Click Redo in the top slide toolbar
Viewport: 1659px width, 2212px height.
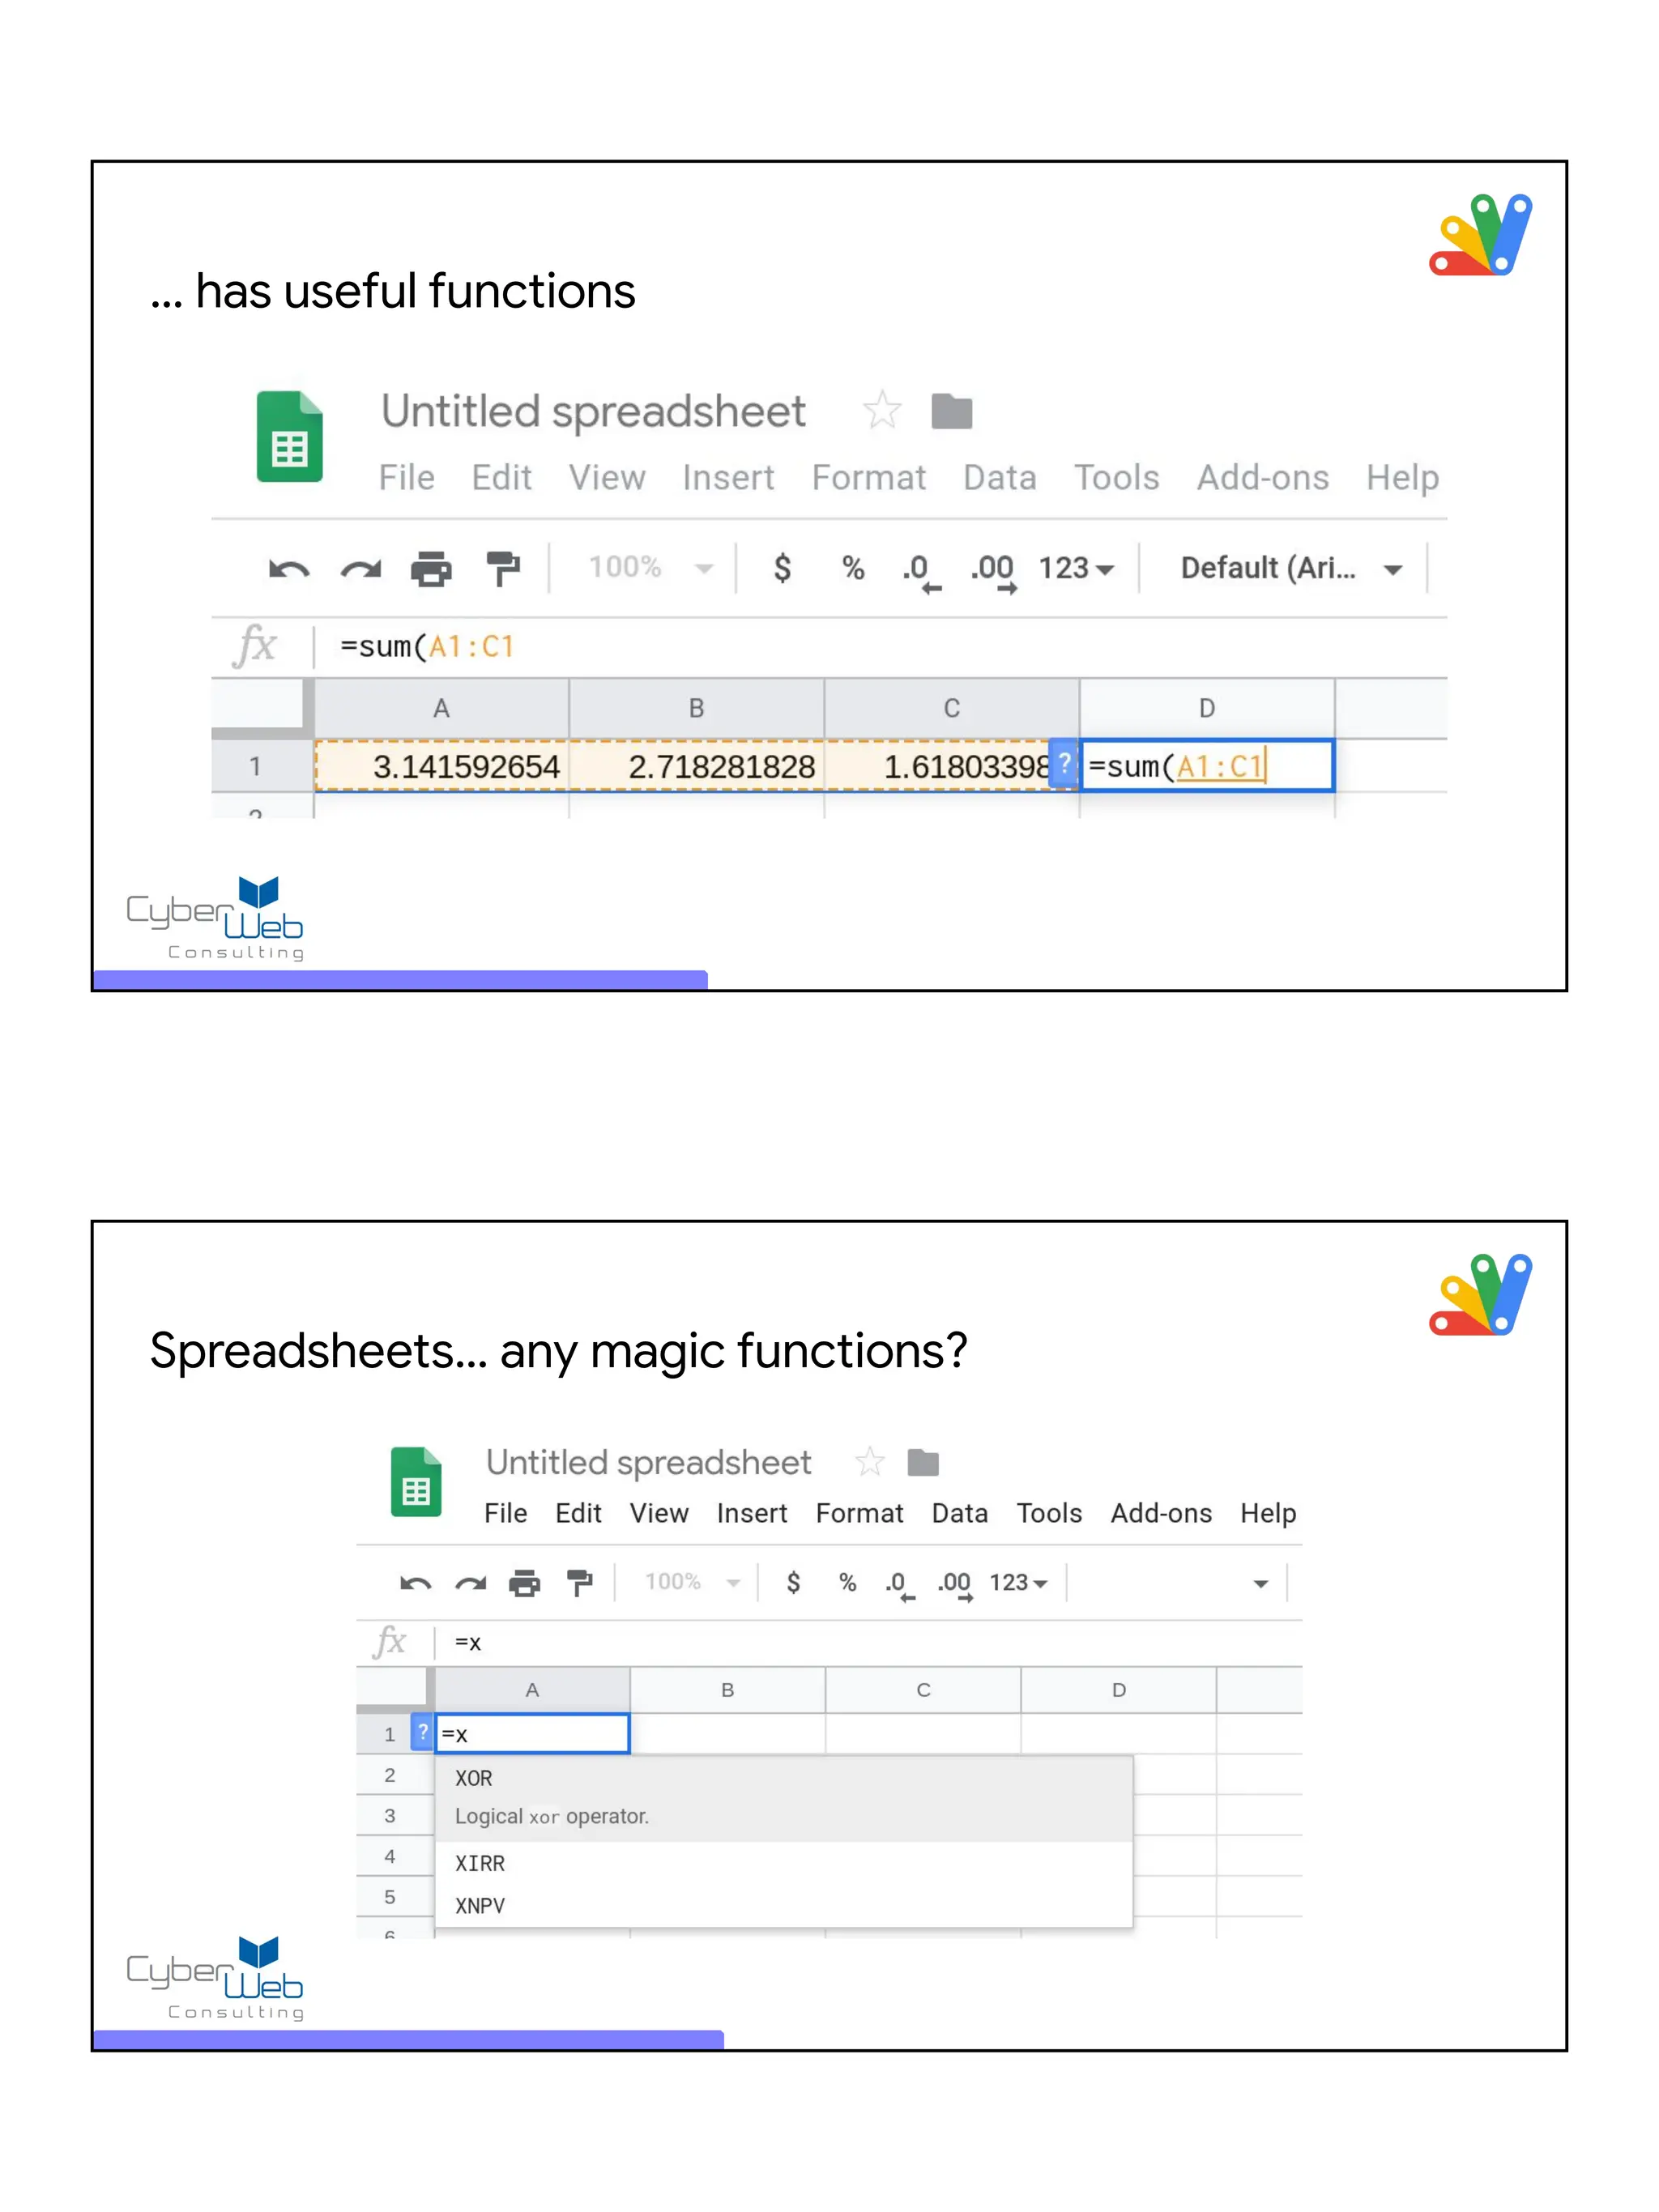[x=360, y=569]
